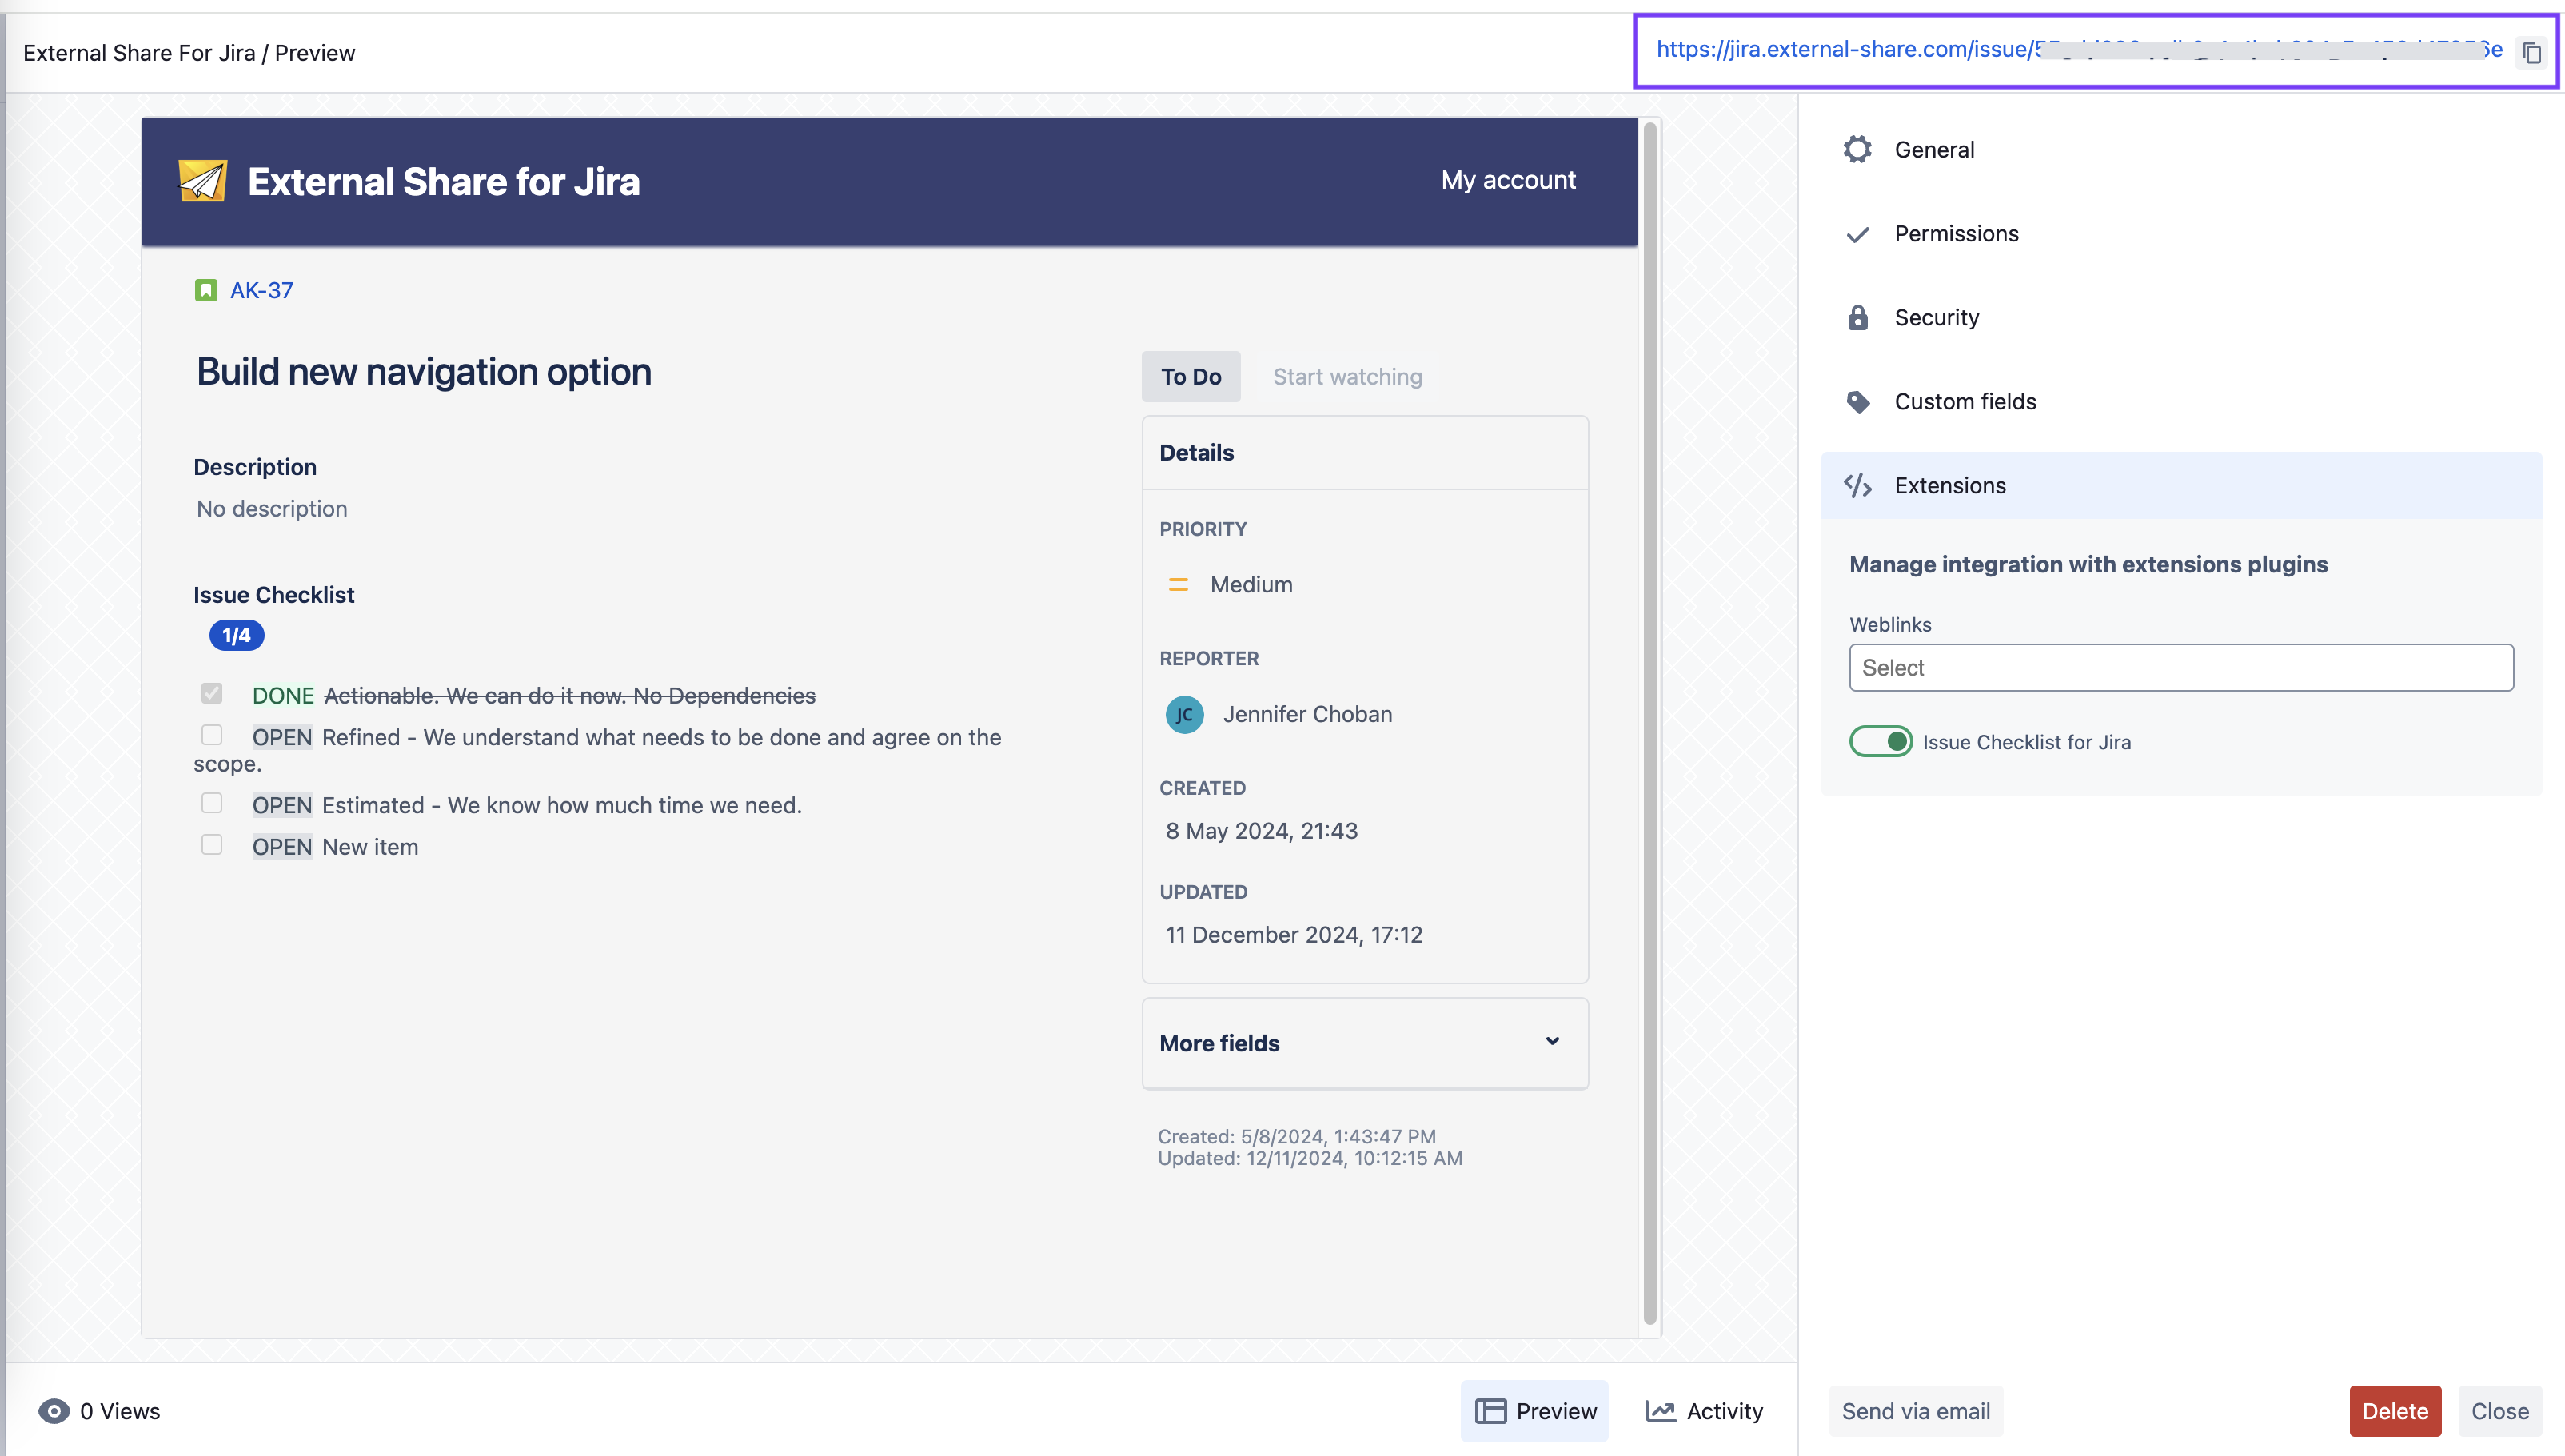Click the Extensions code icon
This screenshot has height=1456, width=2565.
(1857, 486)
